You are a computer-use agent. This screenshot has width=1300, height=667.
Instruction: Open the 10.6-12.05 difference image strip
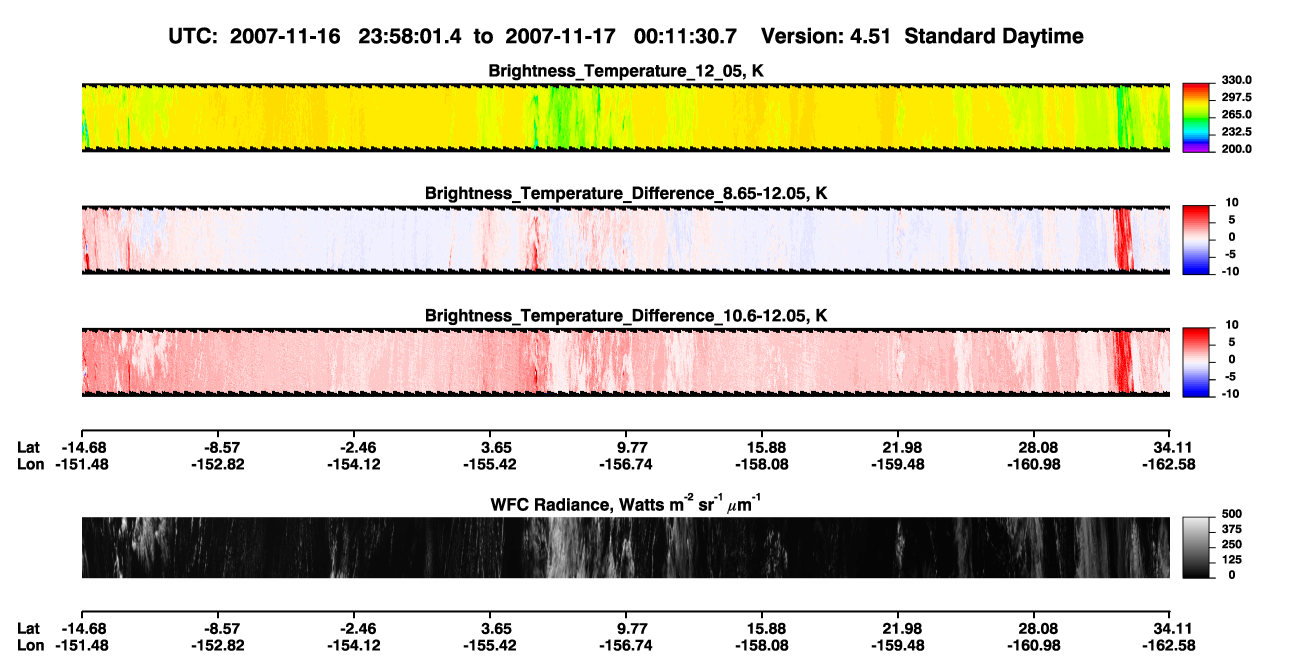(625, 362)
